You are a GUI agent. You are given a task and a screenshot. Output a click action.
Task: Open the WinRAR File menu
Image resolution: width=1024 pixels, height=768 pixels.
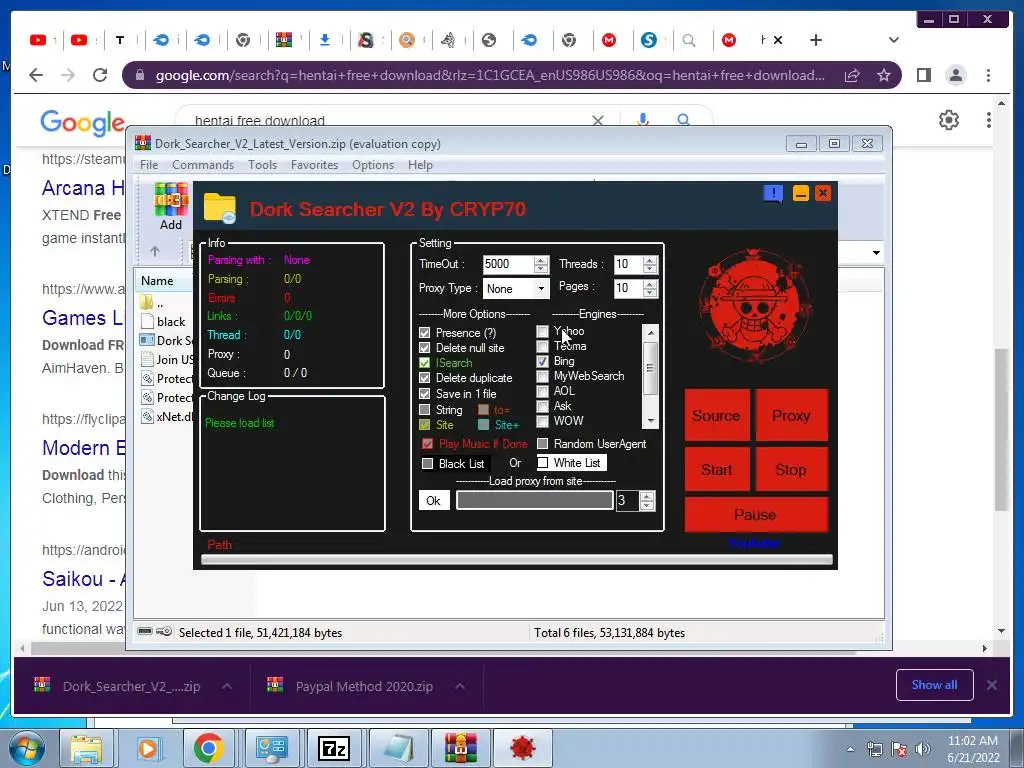point(149,165)
